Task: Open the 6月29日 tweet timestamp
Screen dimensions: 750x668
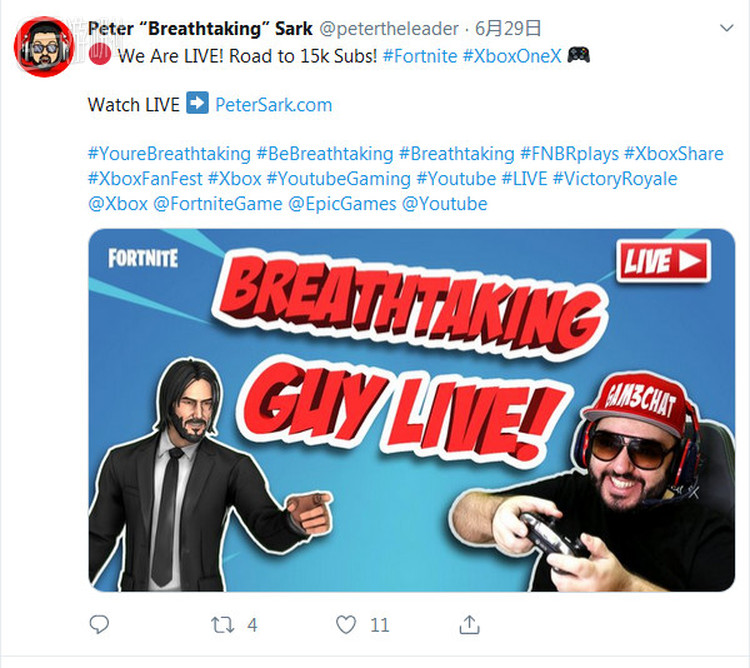Action: pos(507,29)
